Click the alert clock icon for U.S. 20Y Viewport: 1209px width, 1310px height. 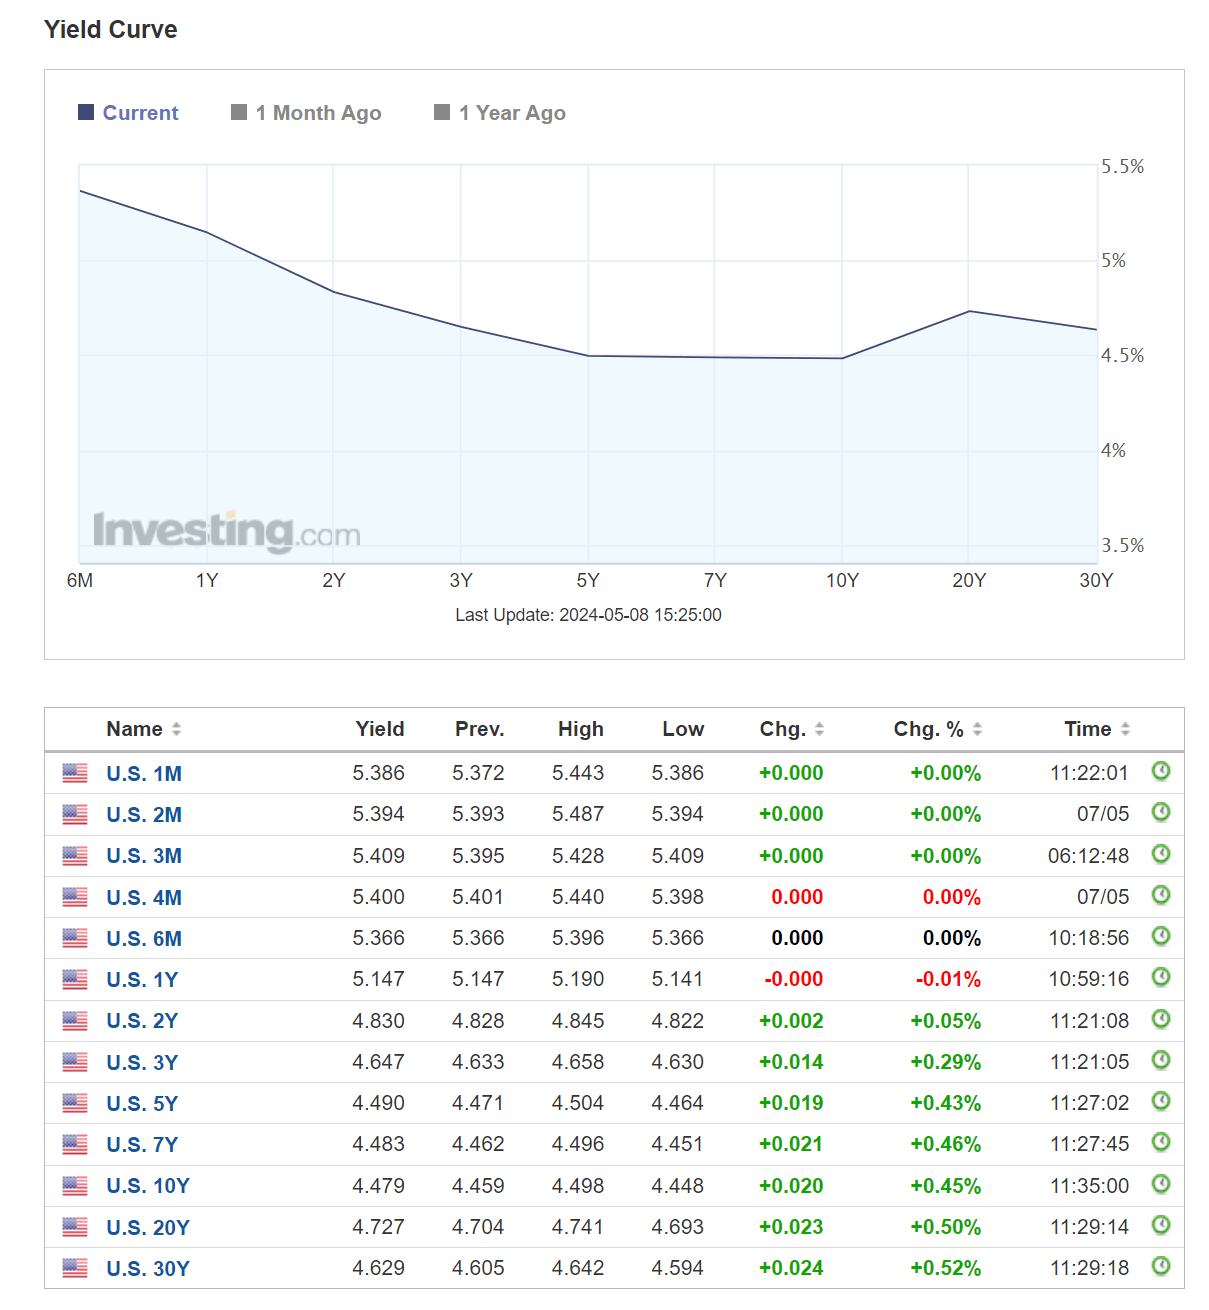pyautogui.click(x=1160, y=1225)
